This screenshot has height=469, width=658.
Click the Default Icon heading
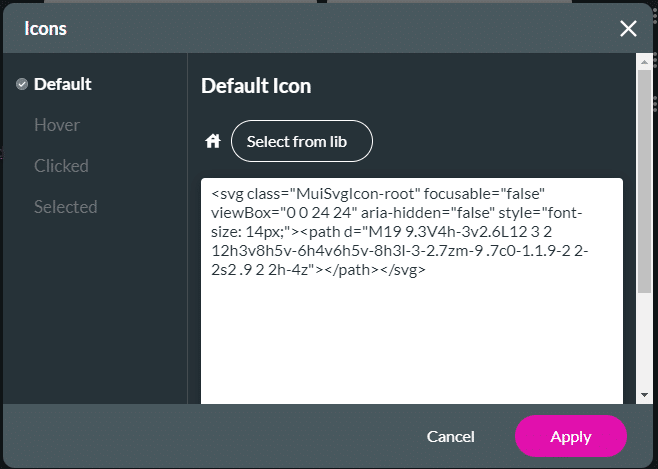pos(256,86)
